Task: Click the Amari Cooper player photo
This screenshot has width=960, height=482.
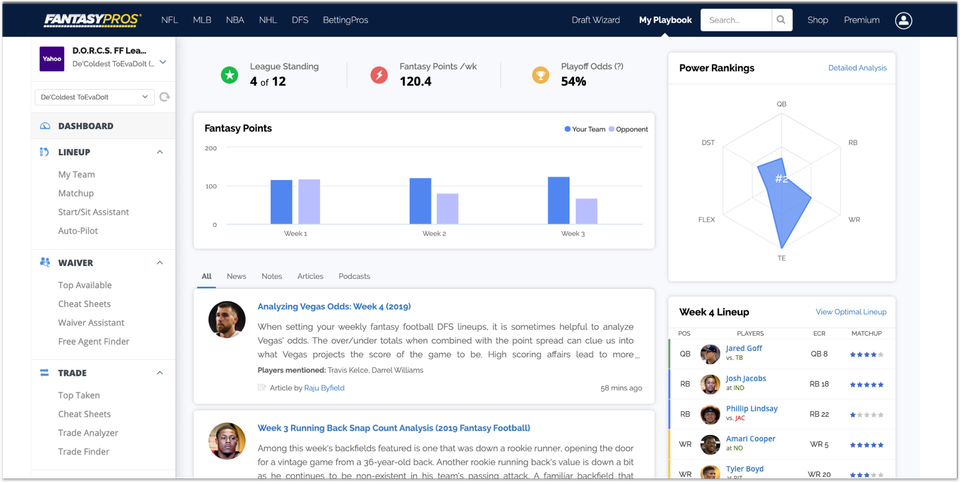Action: (710, 445)
